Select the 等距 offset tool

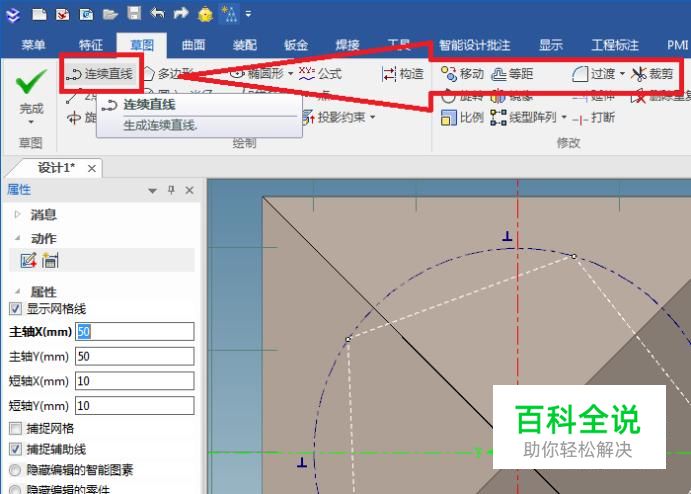512,74
